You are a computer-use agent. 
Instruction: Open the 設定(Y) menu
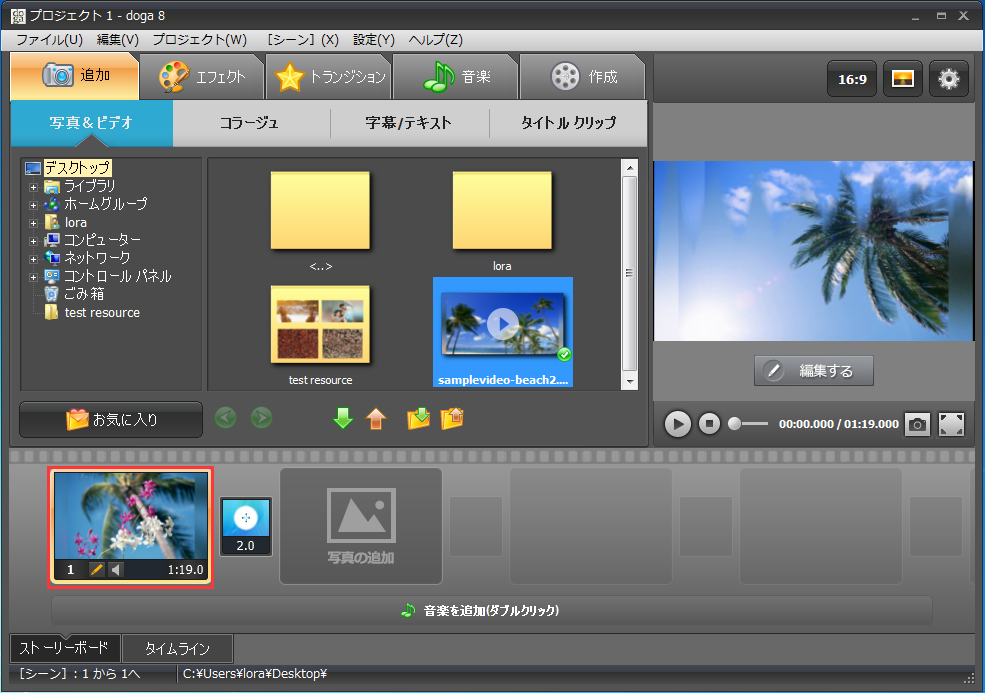coord(374,40)
